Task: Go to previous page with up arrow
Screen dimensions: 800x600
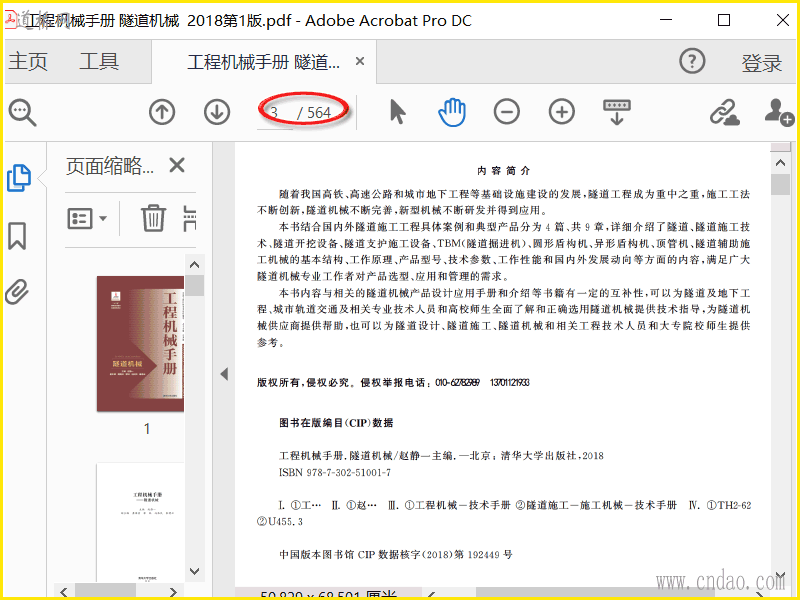Action: (x=162, y=112)
